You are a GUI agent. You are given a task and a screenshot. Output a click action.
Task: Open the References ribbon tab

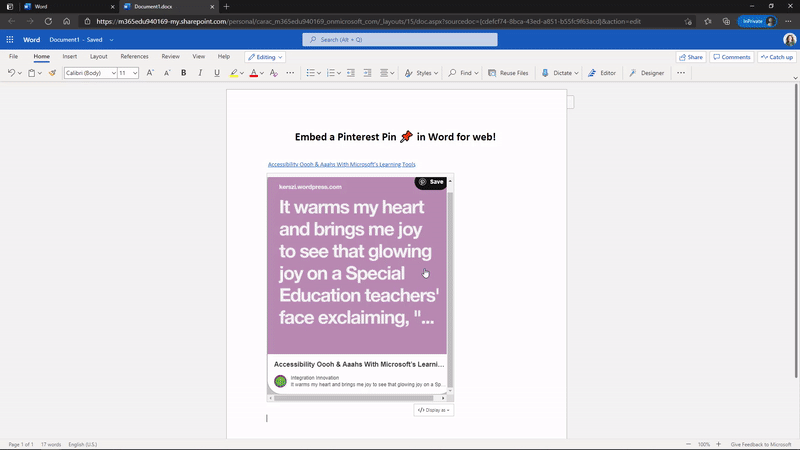(134, 57)
